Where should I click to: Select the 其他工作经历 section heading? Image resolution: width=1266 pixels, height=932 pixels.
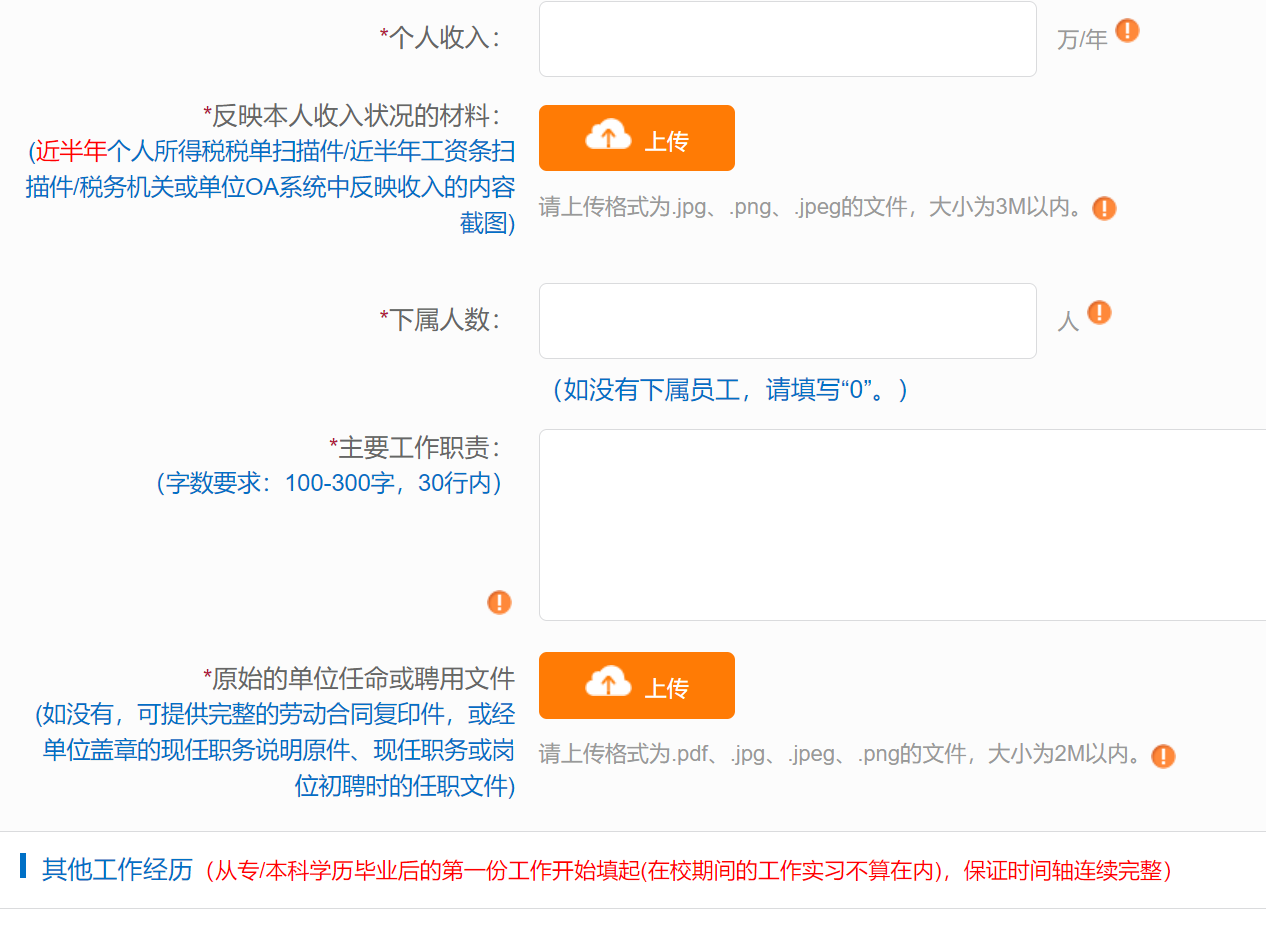tap(117, 869)
